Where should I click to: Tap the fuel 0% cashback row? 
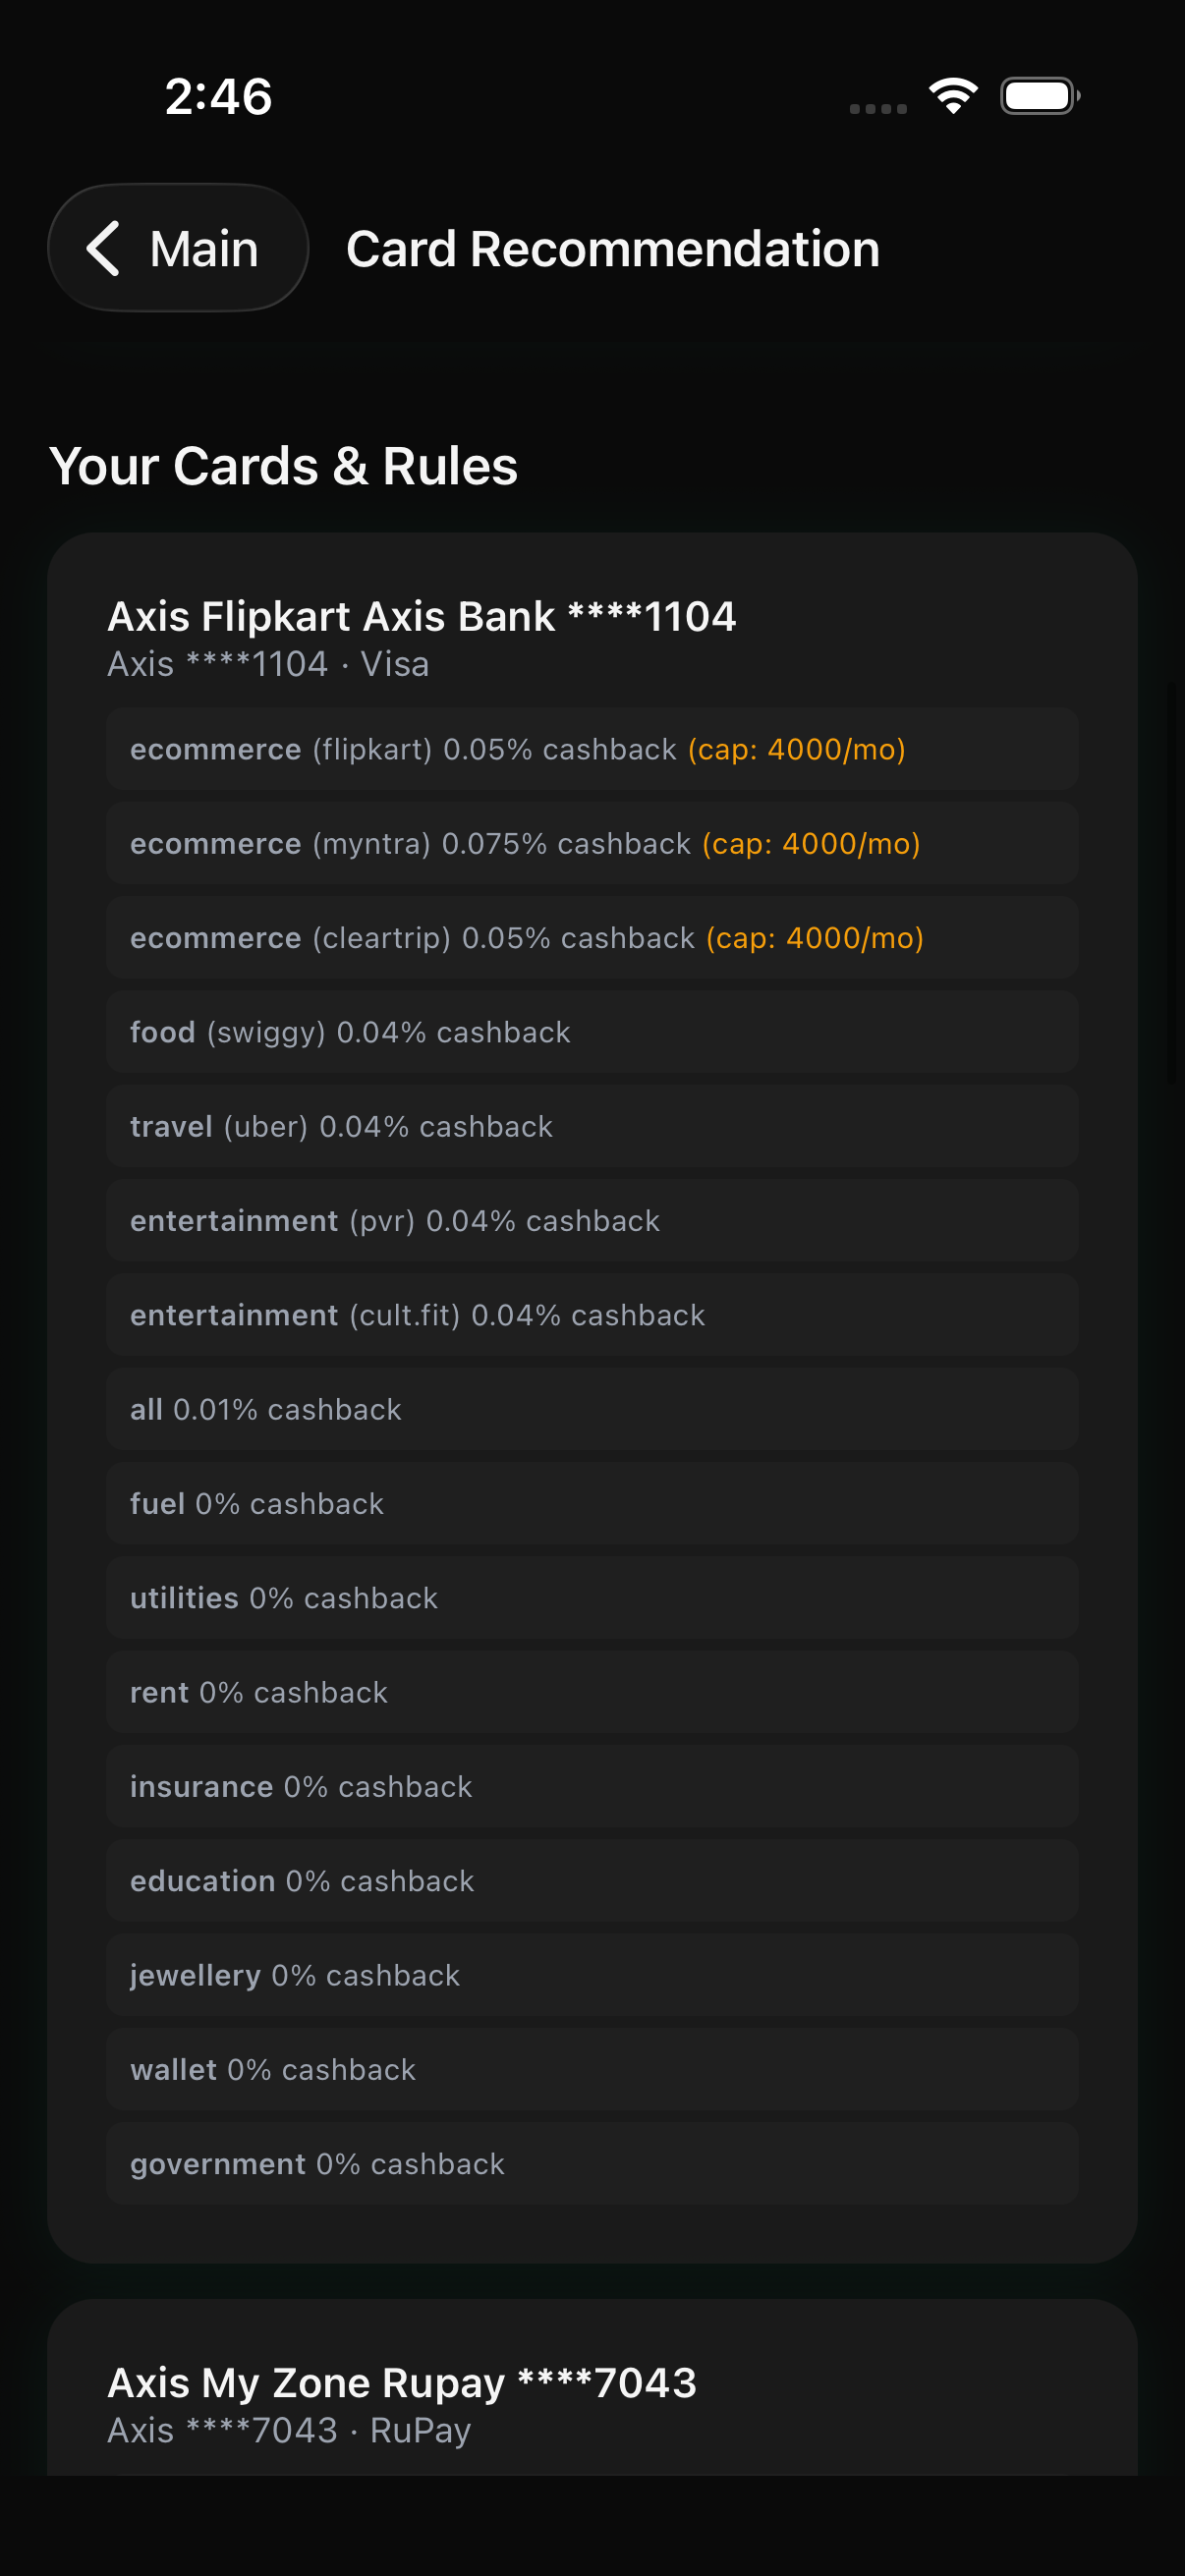(591, 1503)
